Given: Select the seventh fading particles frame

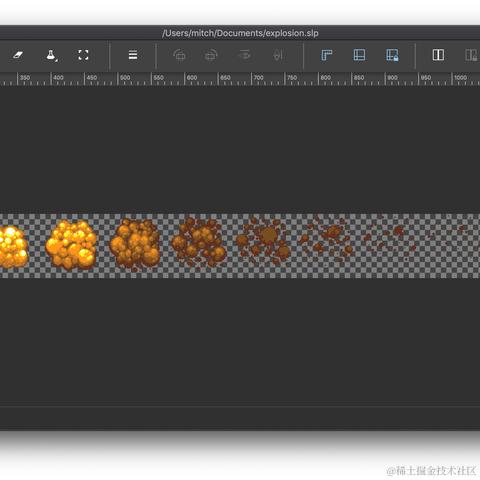Looking at the screenshot, I should click(390, 237).
